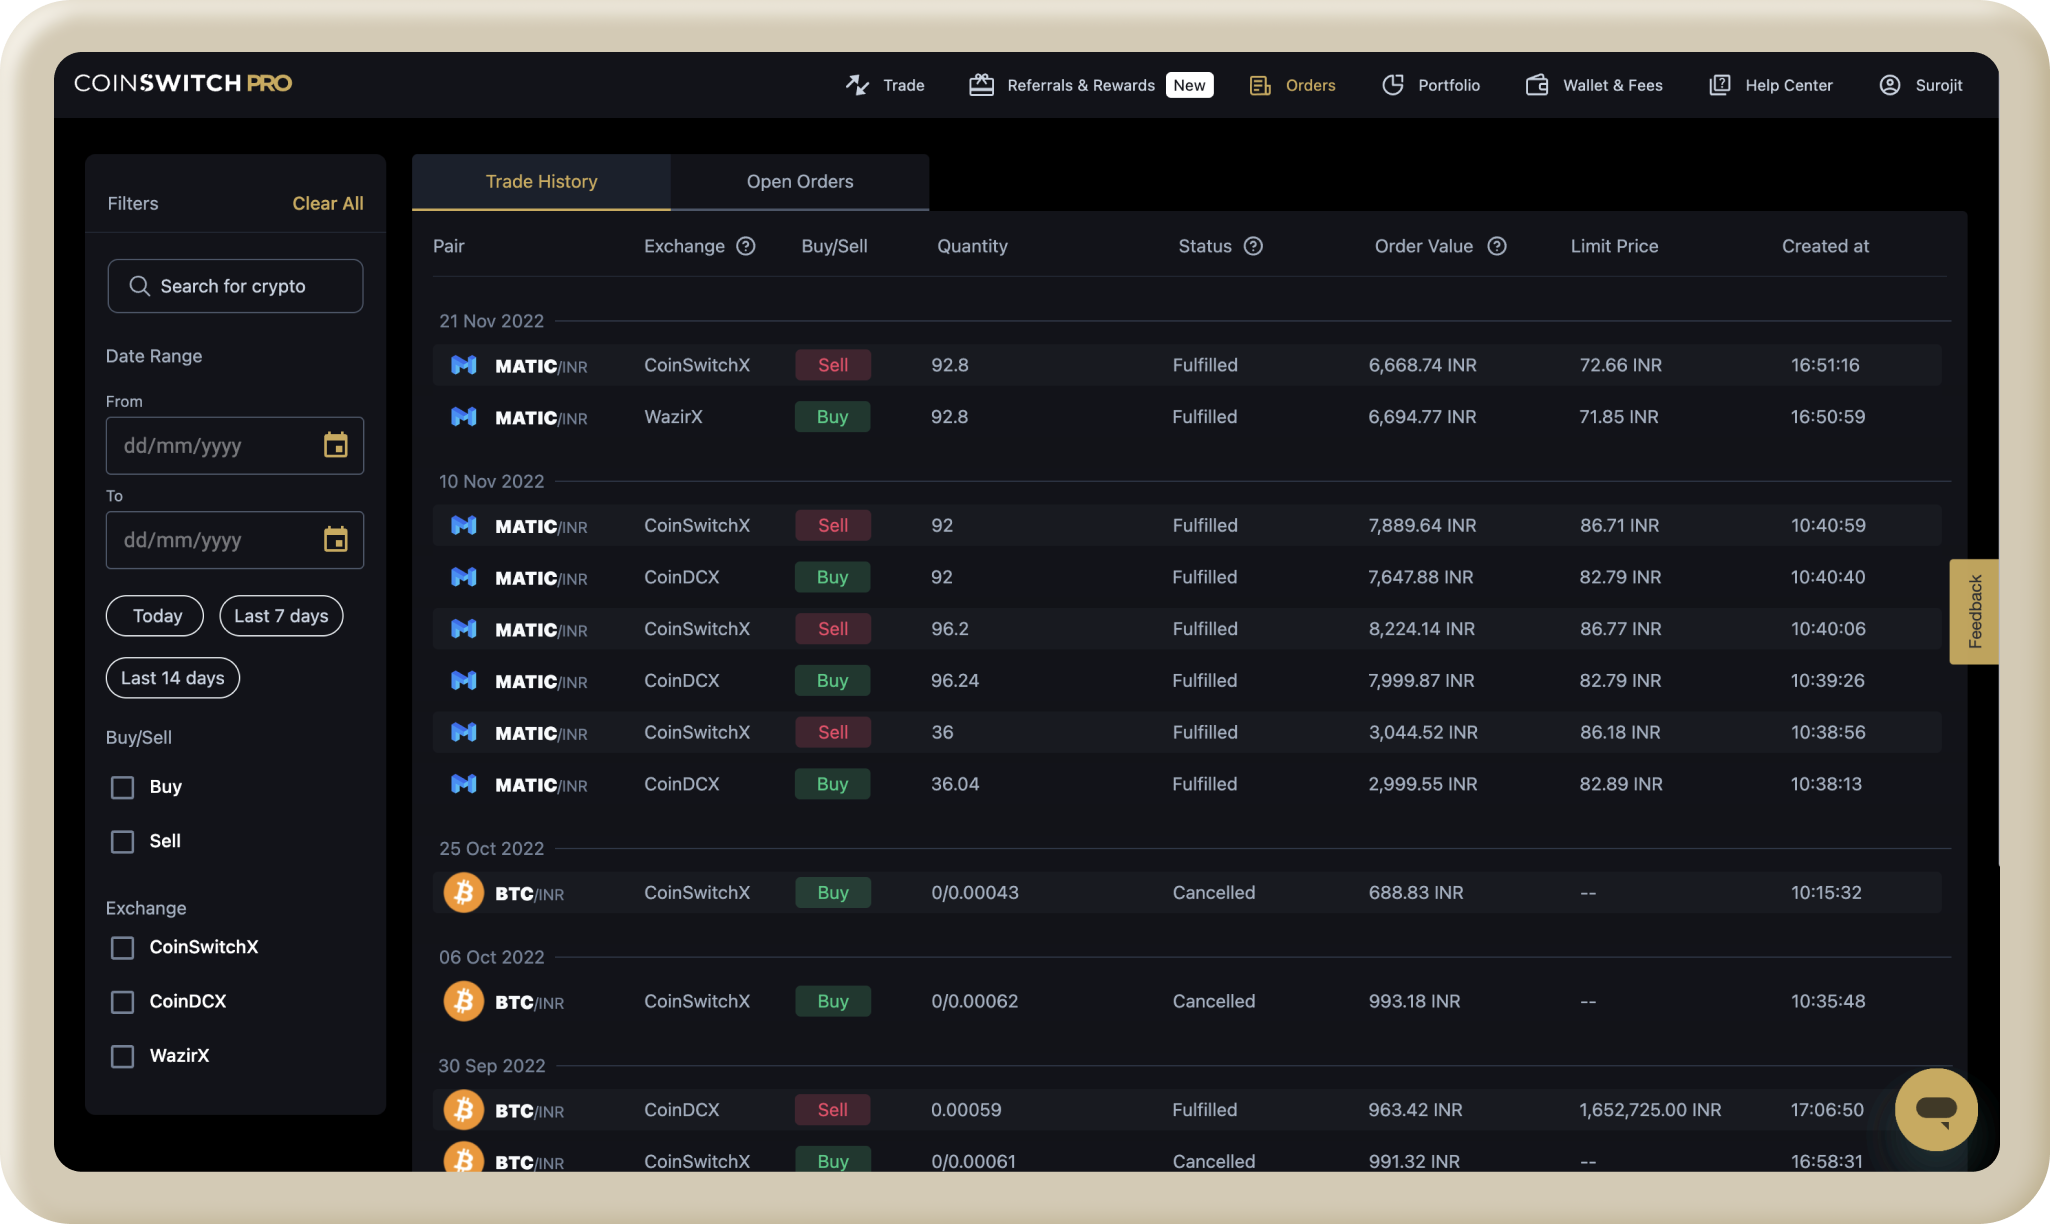Open the Trade icon in navigation
Viewport: 2050px width, 1224px height.
[857, 85]
